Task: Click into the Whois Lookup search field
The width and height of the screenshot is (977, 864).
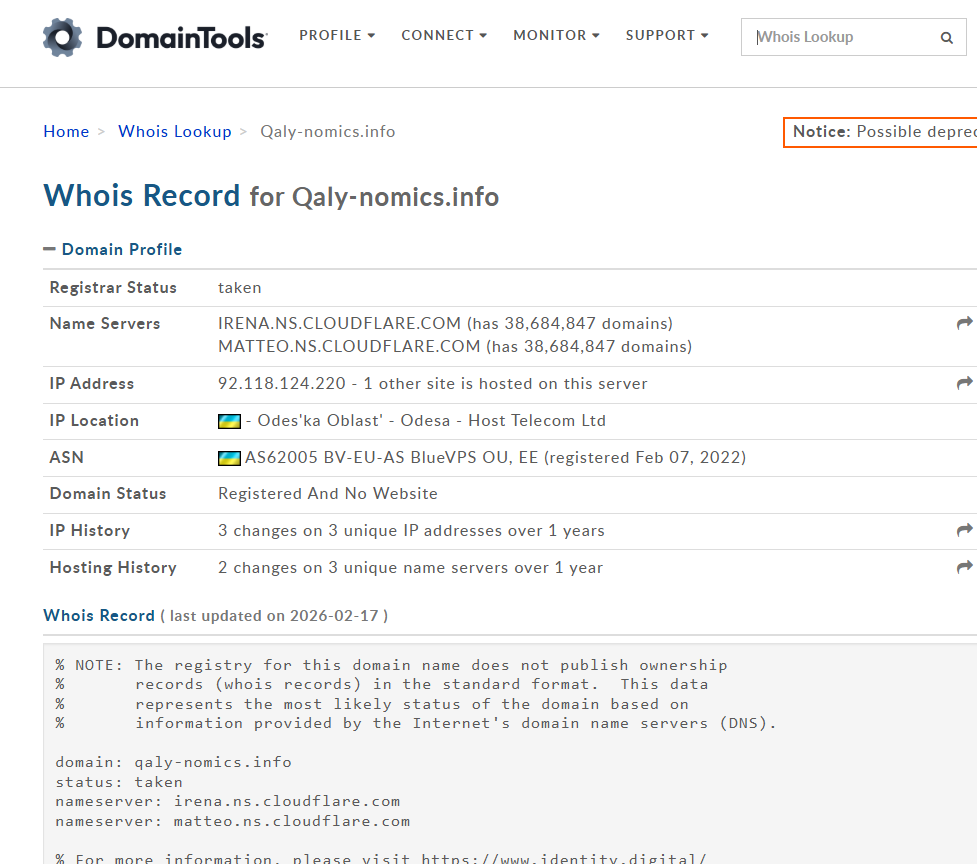Action: coord(840,37)
